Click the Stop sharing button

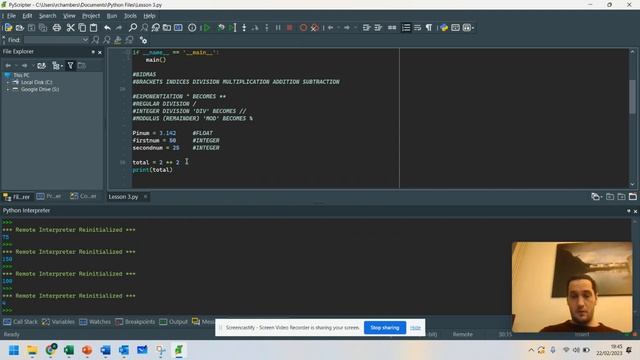pyautogui.click(x=385, y=327)
